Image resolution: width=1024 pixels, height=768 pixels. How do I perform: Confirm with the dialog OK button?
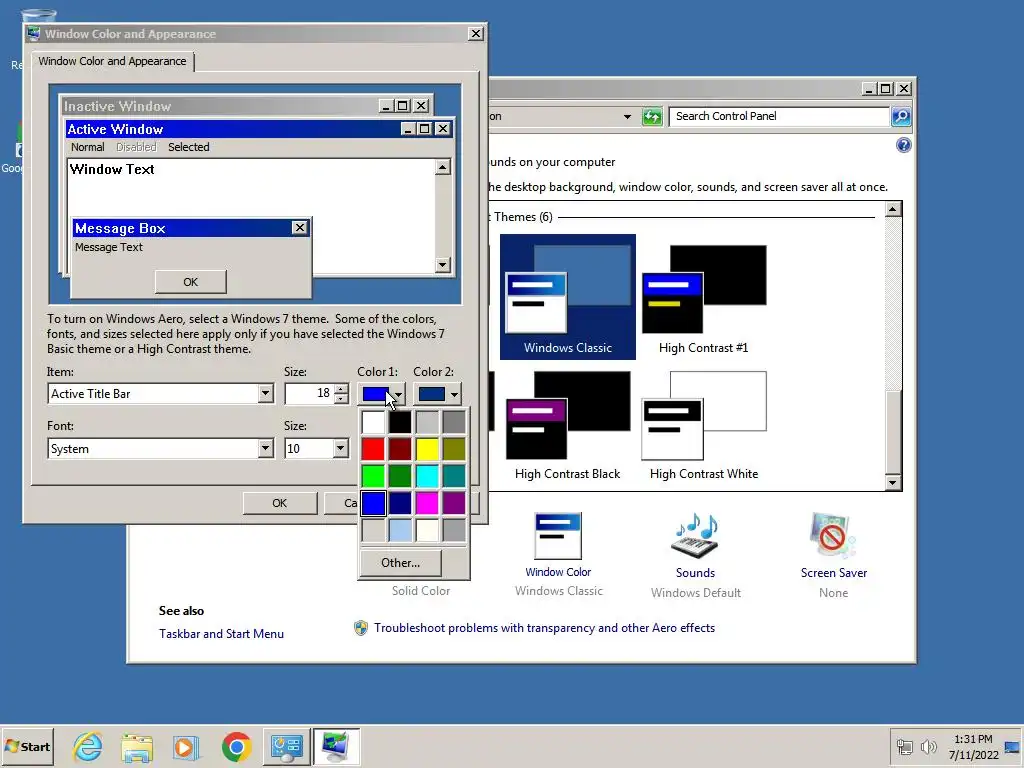point(280,503)
